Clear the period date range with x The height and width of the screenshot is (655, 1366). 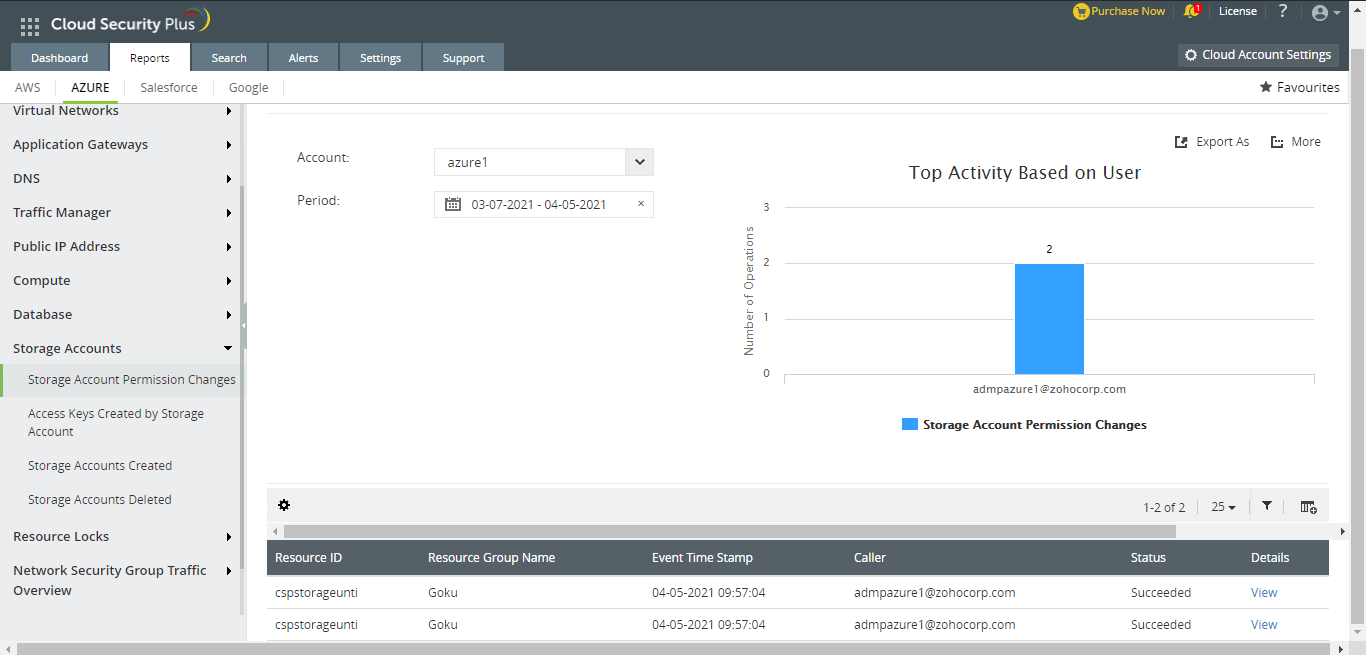tap(641, 204)
